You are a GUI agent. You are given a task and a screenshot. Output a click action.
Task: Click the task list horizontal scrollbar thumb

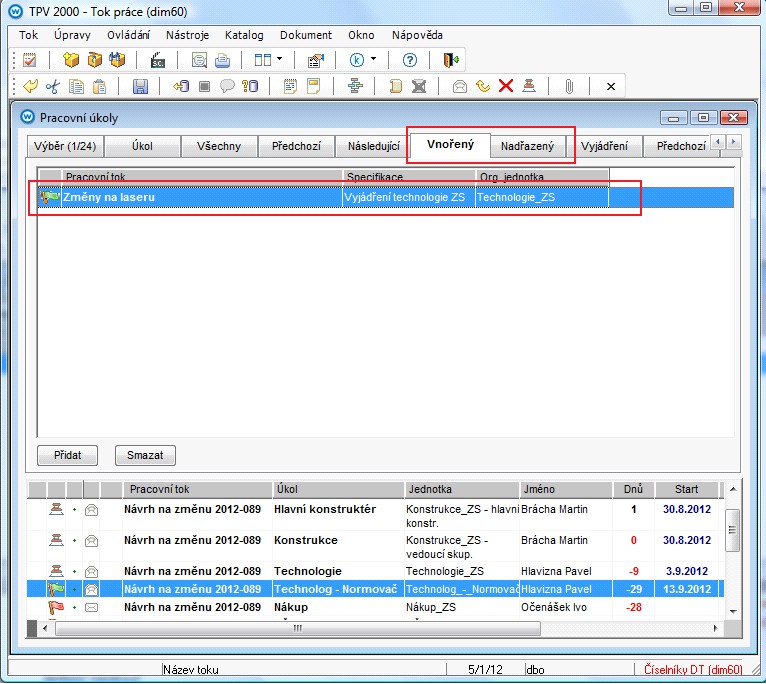click(298, 628)
